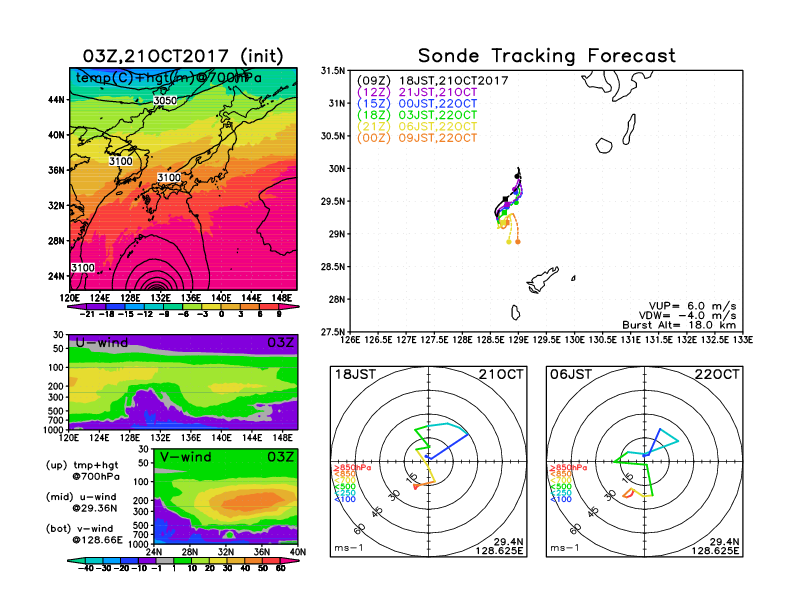Select the yellow '(21Z) 06JST,22OCT' legend entry

pos(417,126)
